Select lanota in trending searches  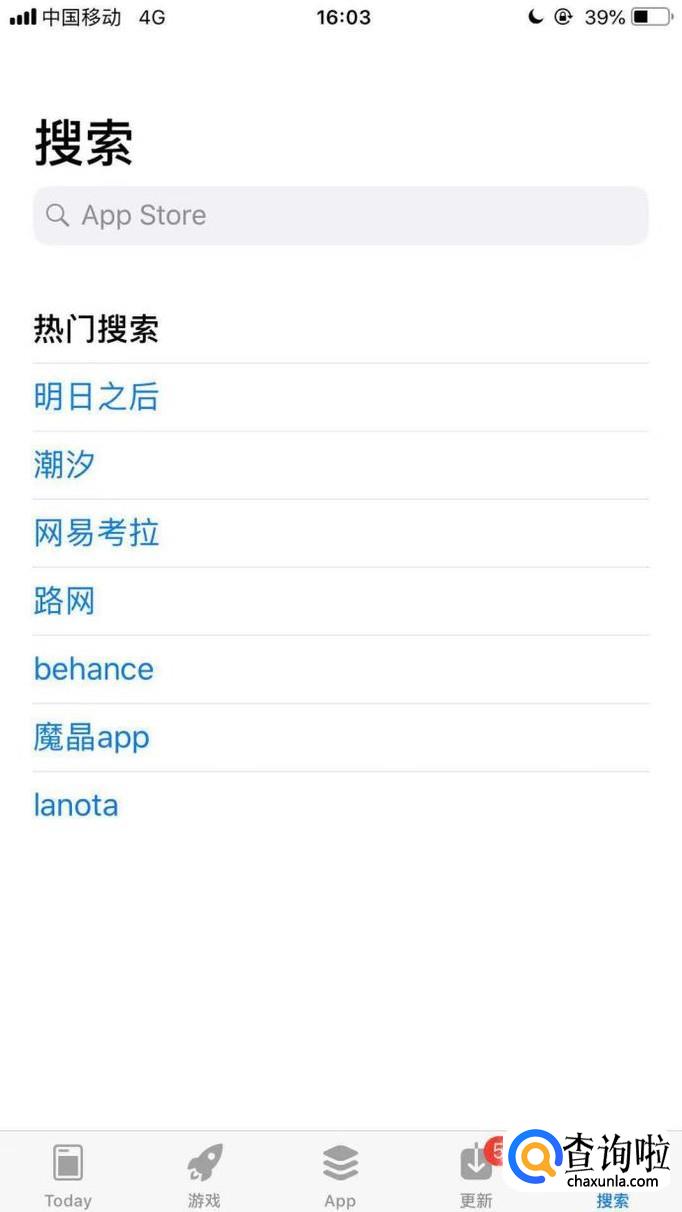tap(76, 805)
